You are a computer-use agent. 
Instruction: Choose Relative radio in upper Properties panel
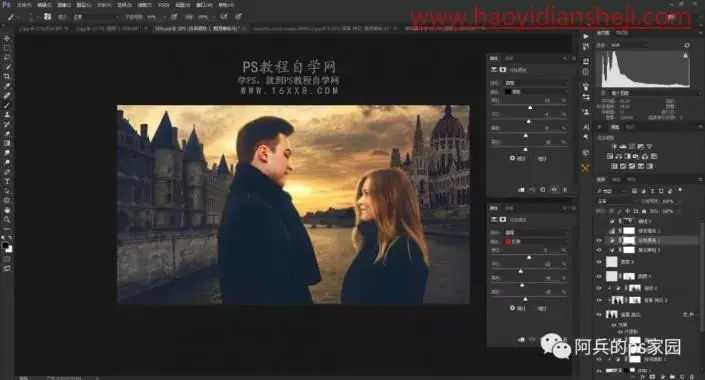point(512,158)
